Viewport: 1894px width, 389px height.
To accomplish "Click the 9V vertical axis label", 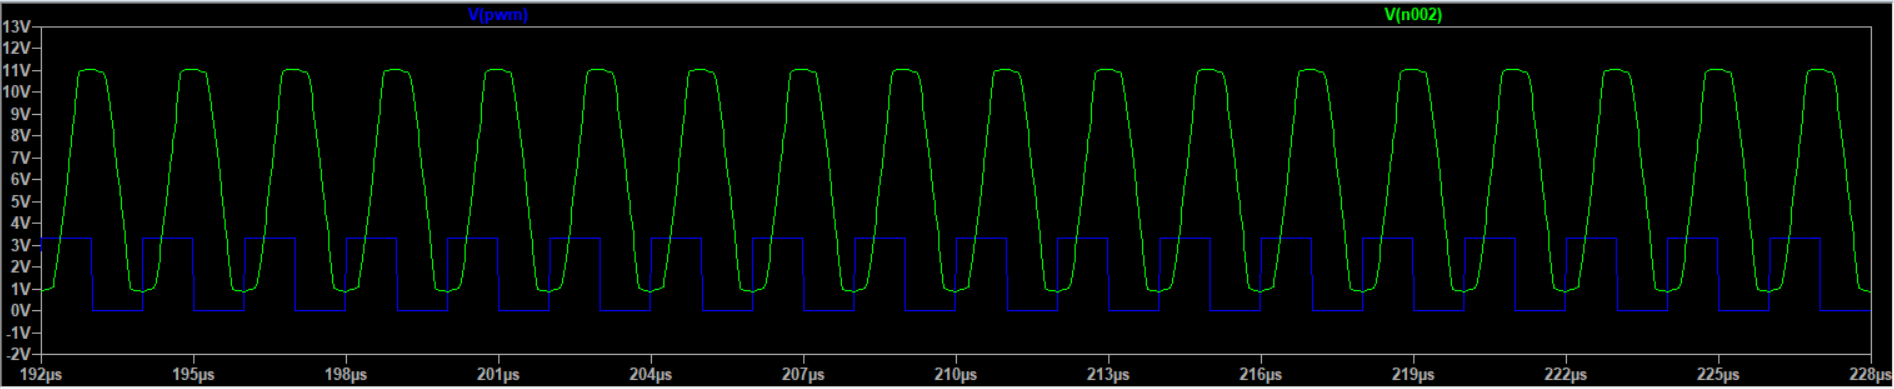I will click(x=21, y=114).
